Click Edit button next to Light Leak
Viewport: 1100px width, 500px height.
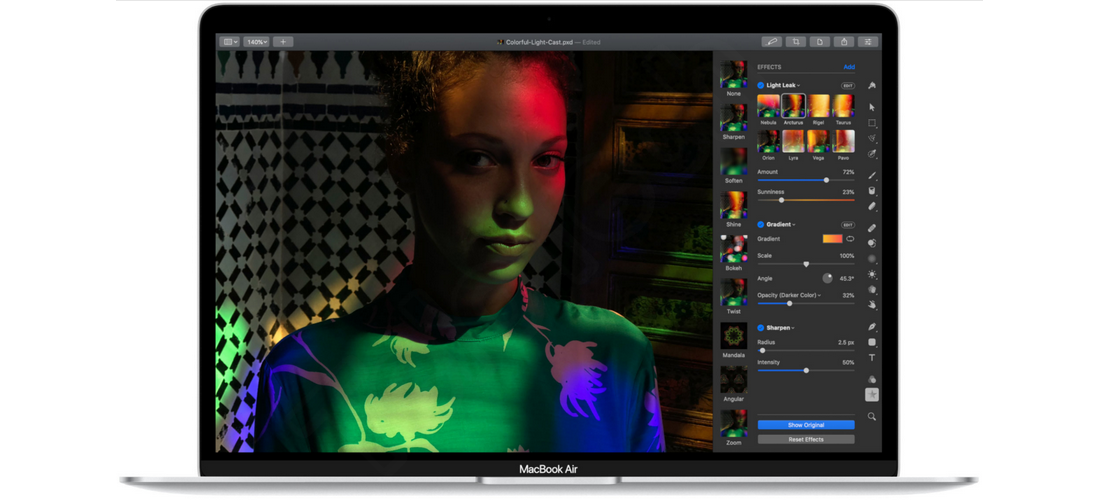pos(848,86)
